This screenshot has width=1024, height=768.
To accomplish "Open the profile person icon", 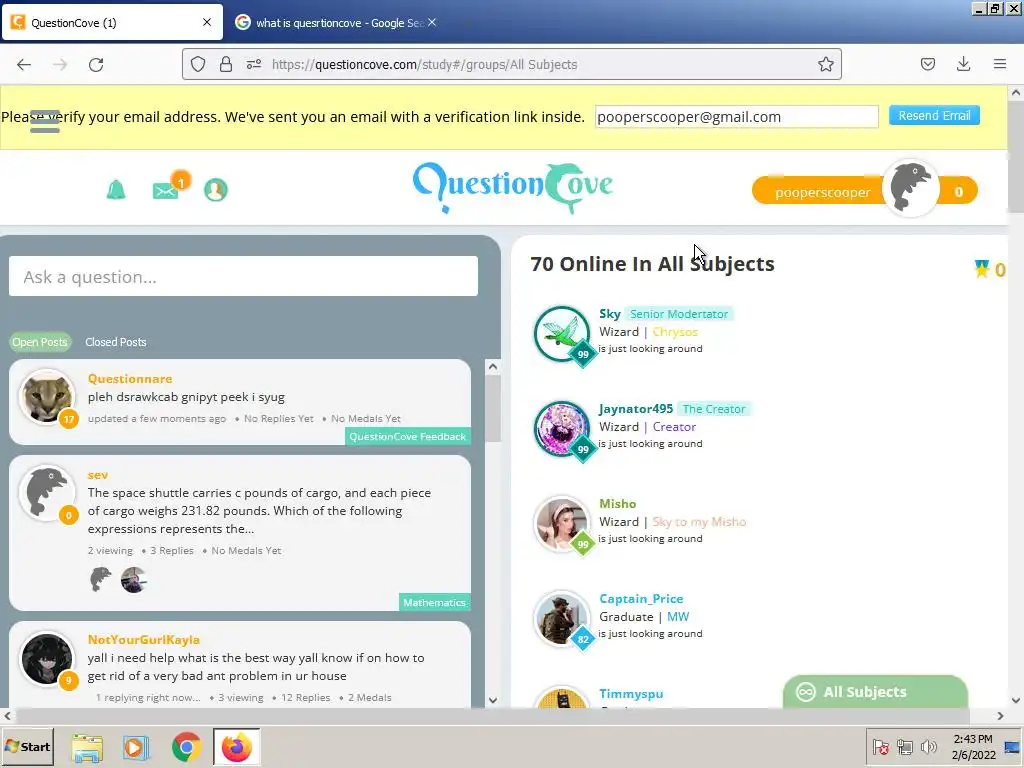I will 216,189.
